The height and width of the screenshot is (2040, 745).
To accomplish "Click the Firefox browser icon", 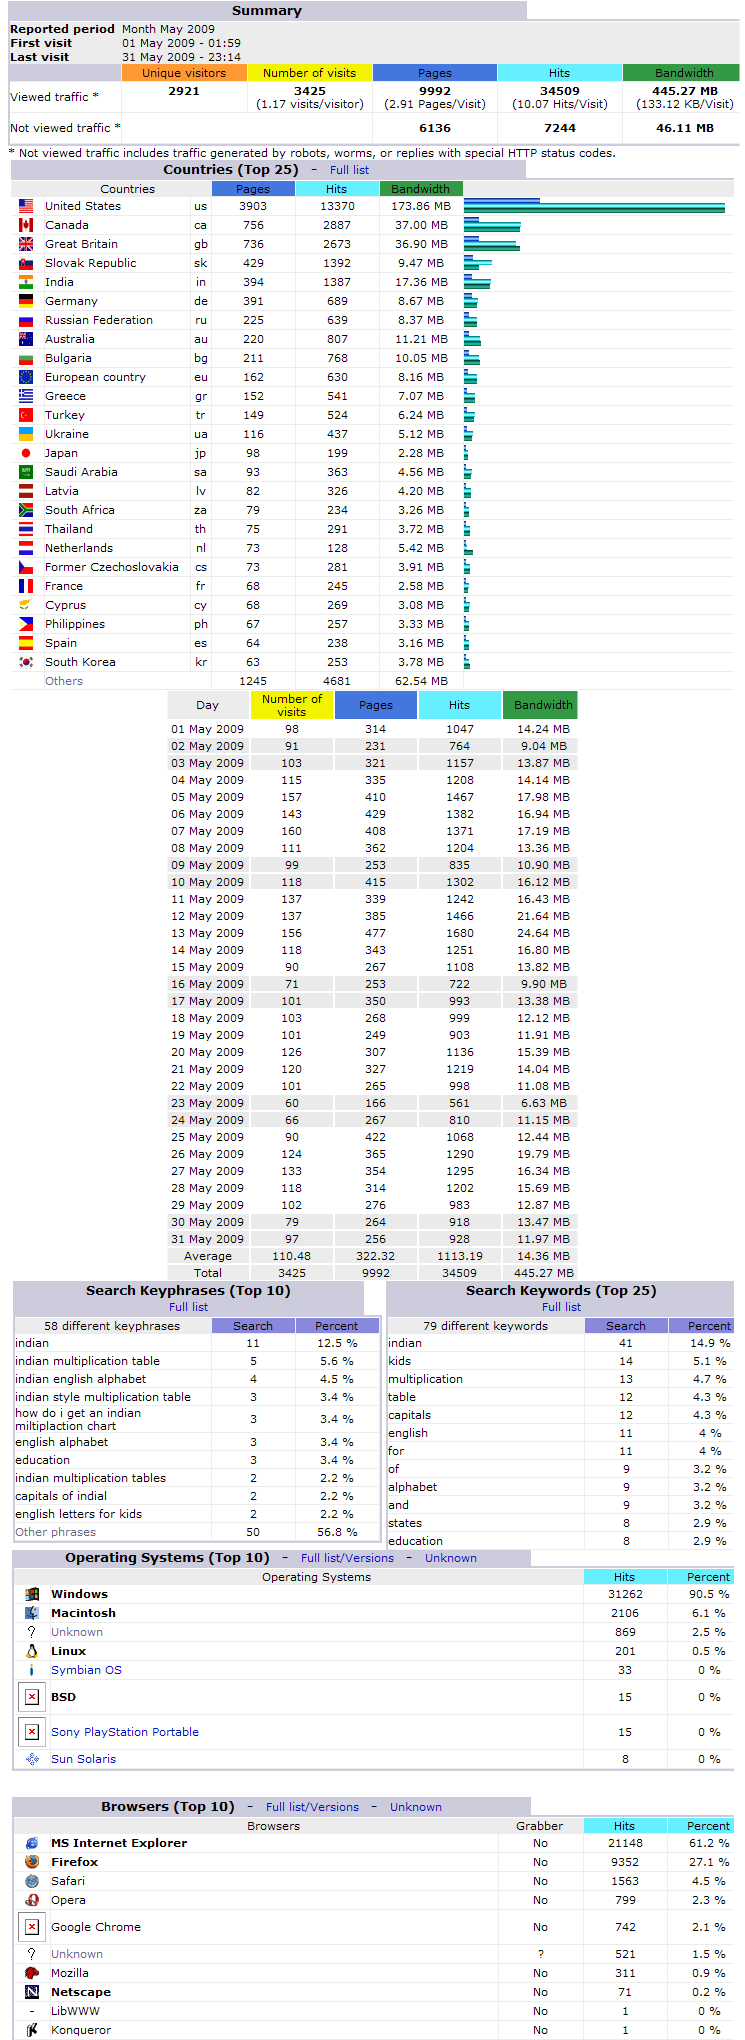I will (32, 1862).
